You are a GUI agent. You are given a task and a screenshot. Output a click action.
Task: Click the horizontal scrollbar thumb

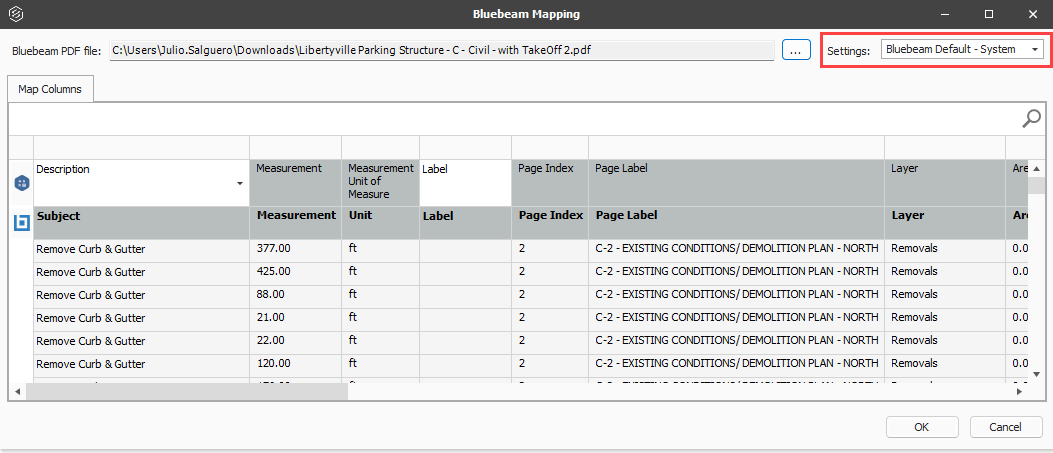coord(186,391)
